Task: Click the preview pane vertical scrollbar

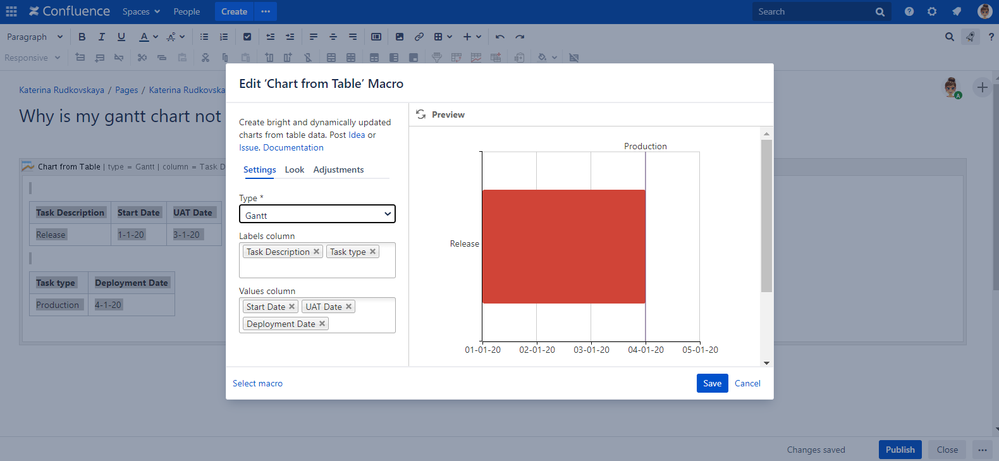Action: [766, 215]
